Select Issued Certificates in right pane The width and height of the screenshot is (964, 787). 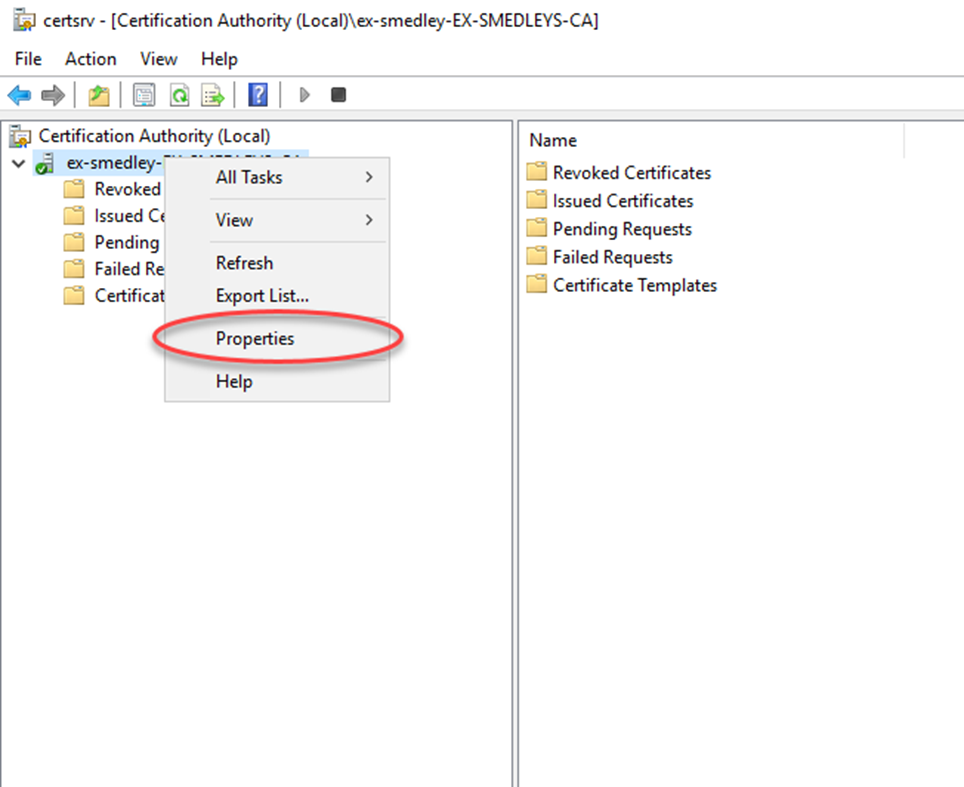click(x=622, y=201)
